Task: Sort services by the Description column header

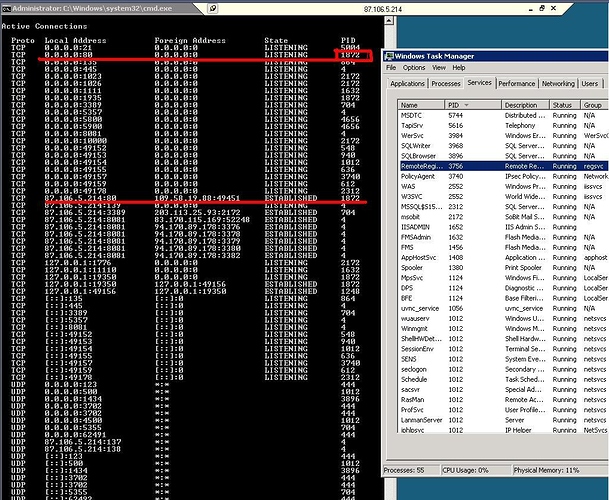Action: coord(525,105)
